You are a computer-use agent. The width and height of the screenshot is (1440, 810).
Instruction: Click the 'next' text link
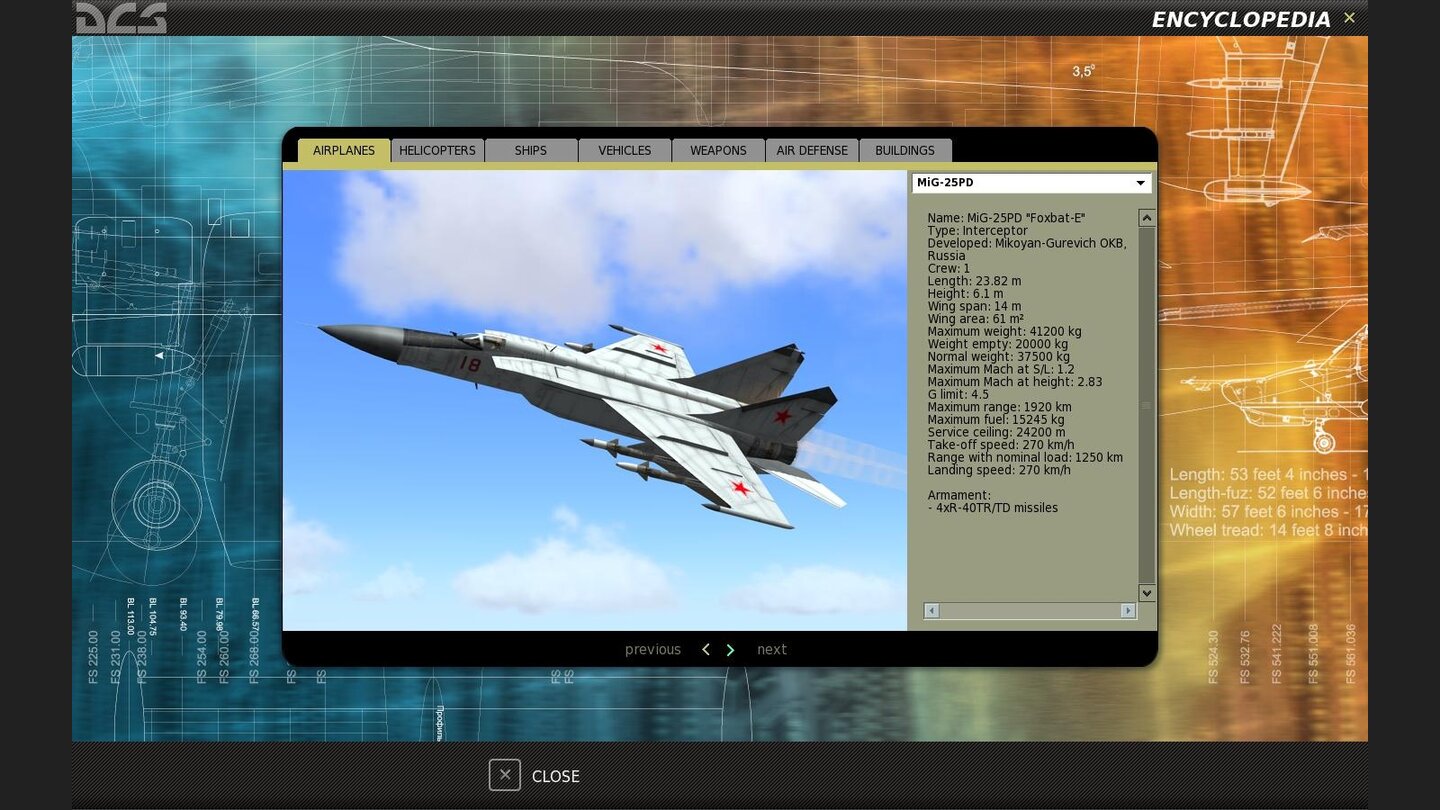coord(772,650)
